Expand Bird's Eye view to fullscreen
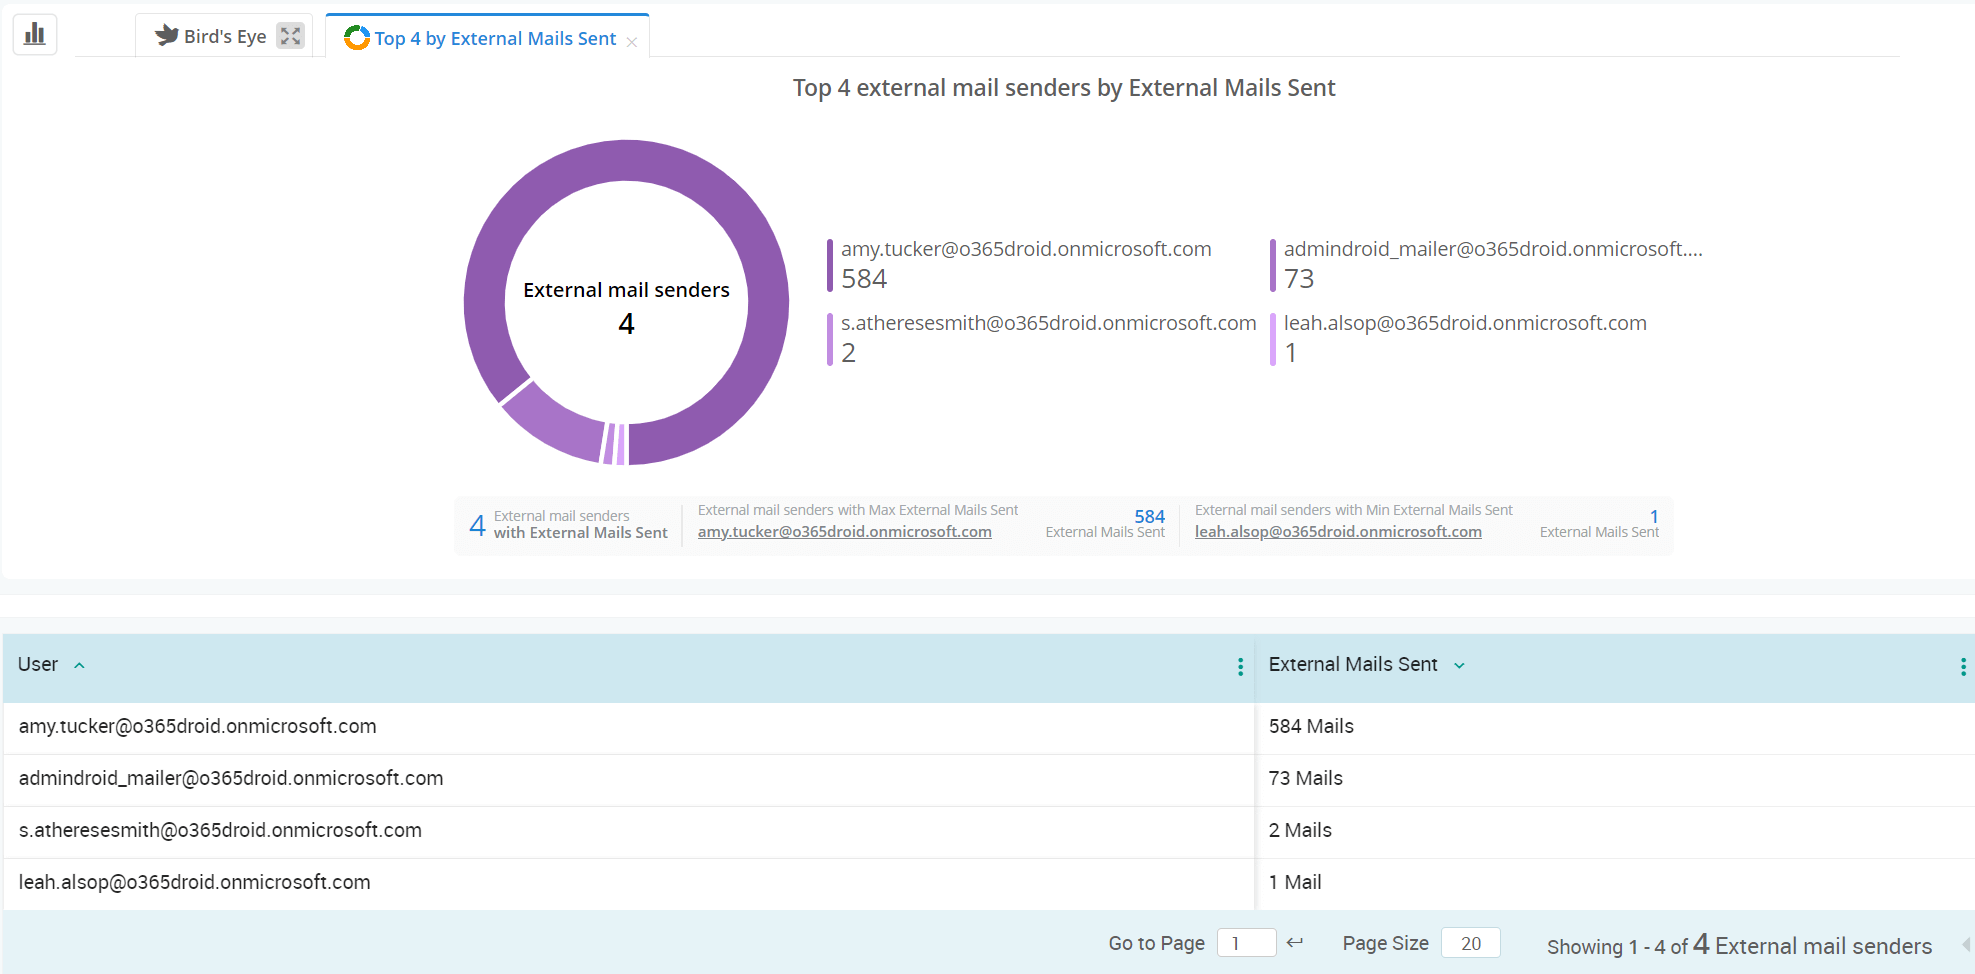Image resolution: width=1975 pixels, height=974 pixels. pyautogui.click(x=291, y=35)
